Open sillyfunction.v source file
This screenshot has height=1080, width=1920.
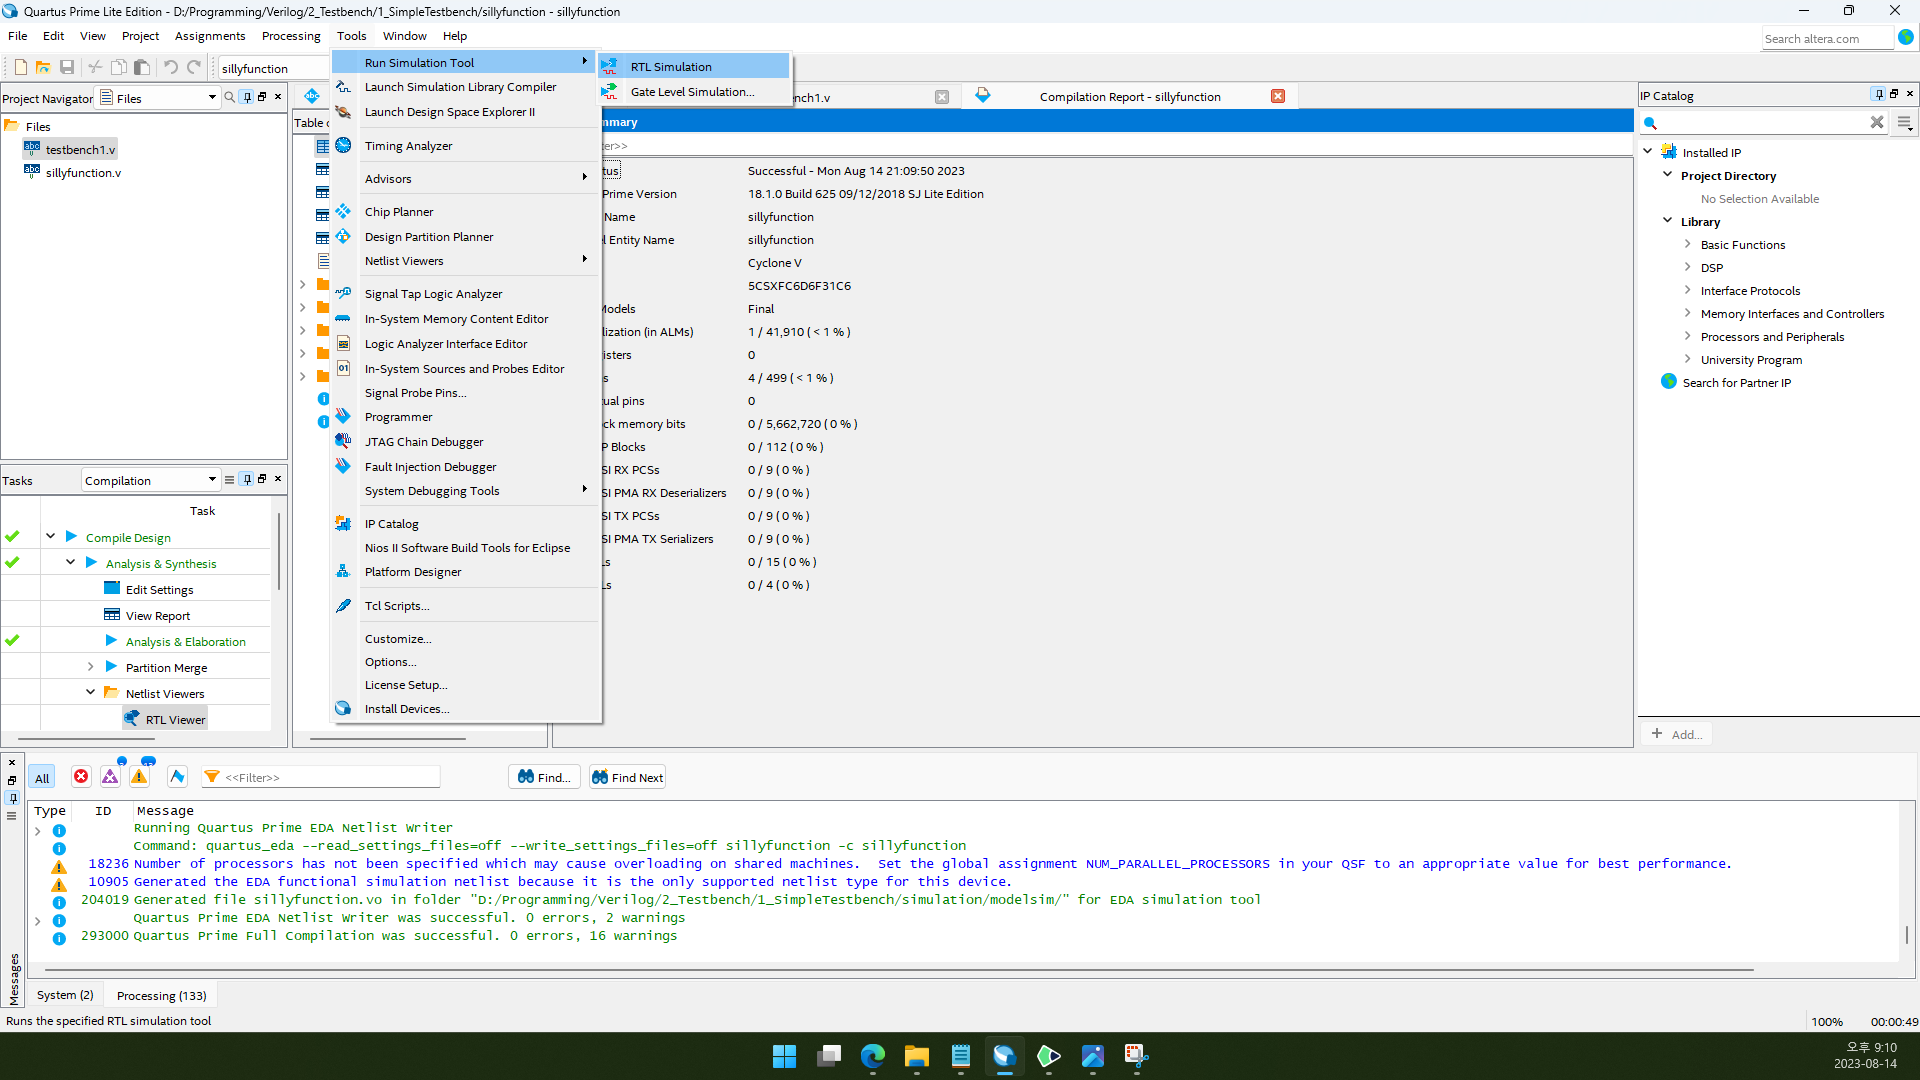coord(82,173)
